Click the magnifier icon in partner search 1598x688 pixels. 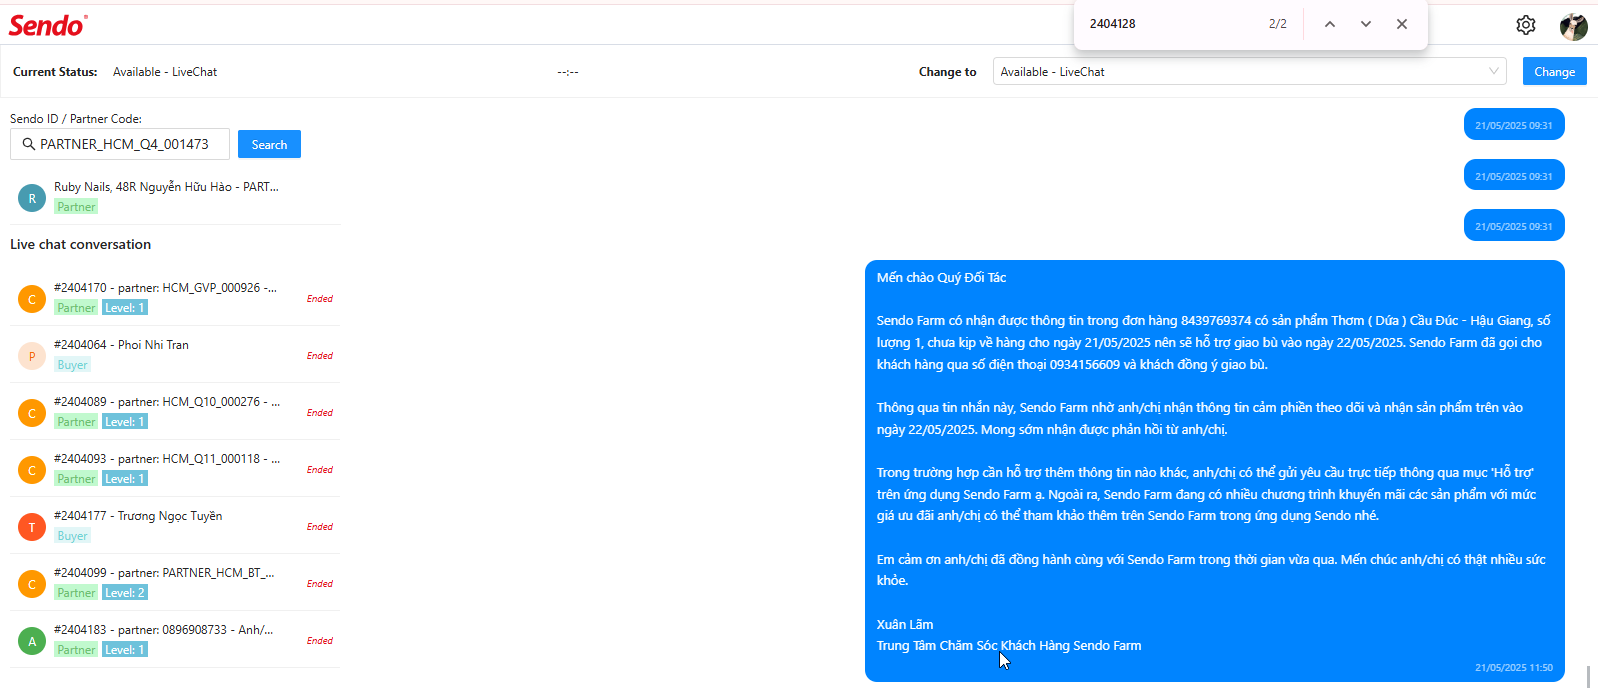click(x=28, y=144)
